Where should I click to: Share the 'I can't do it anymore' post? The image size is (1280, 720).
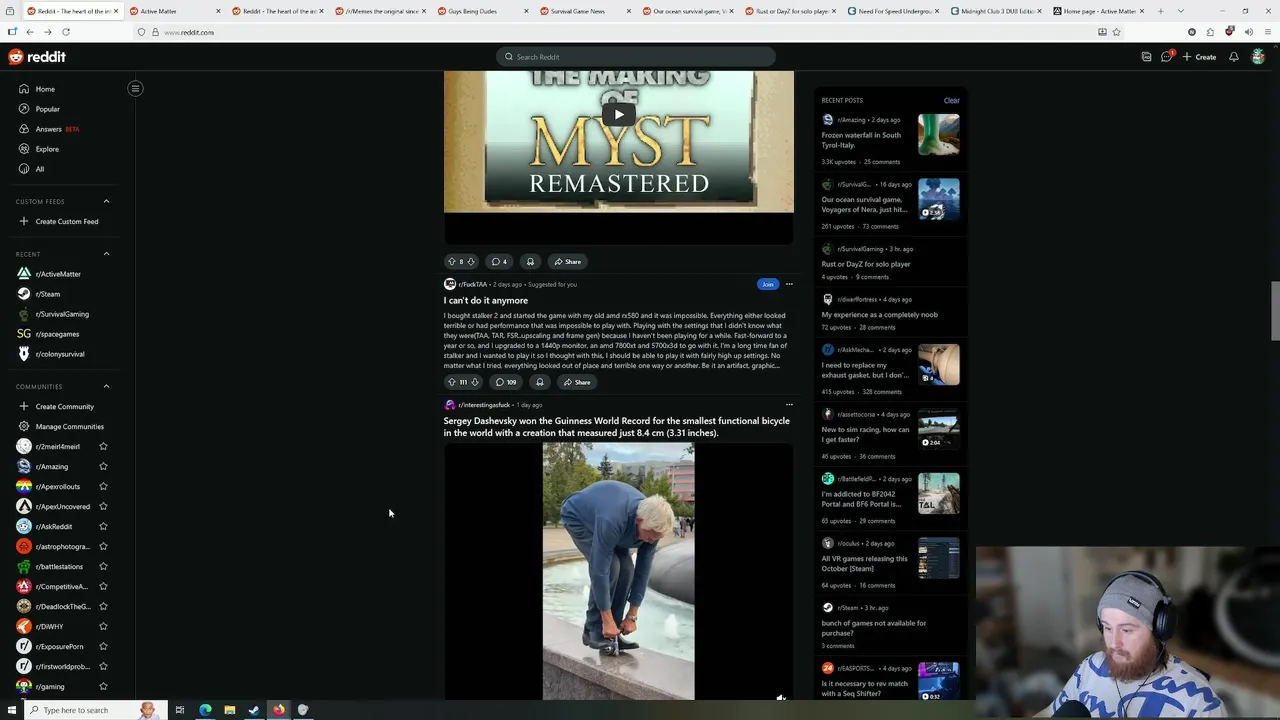pos(577,382)
